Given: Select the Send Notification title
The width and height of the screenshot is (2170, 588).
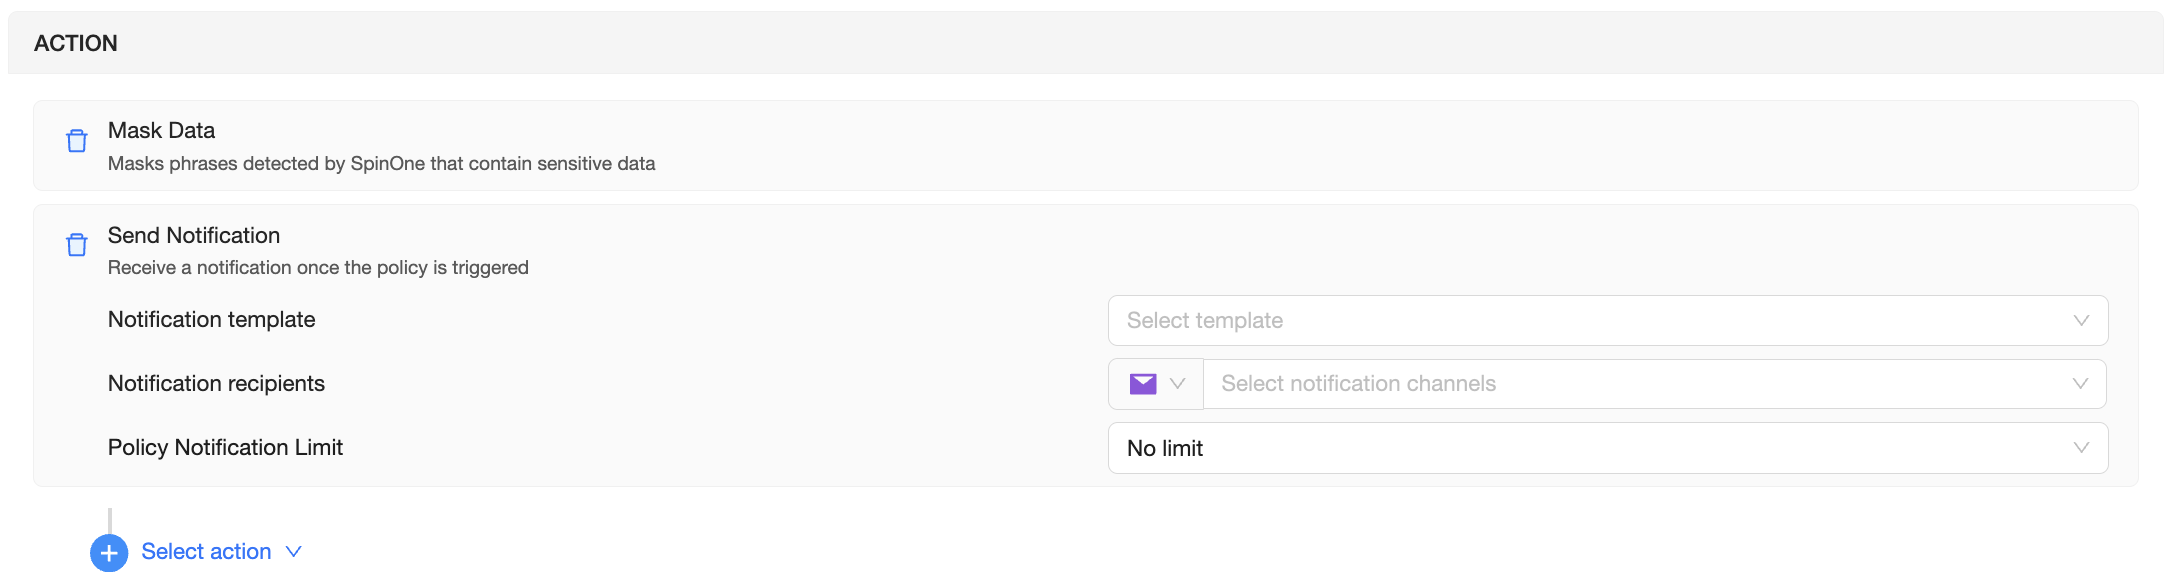Looking at the screenshot, I should [194, 236].
